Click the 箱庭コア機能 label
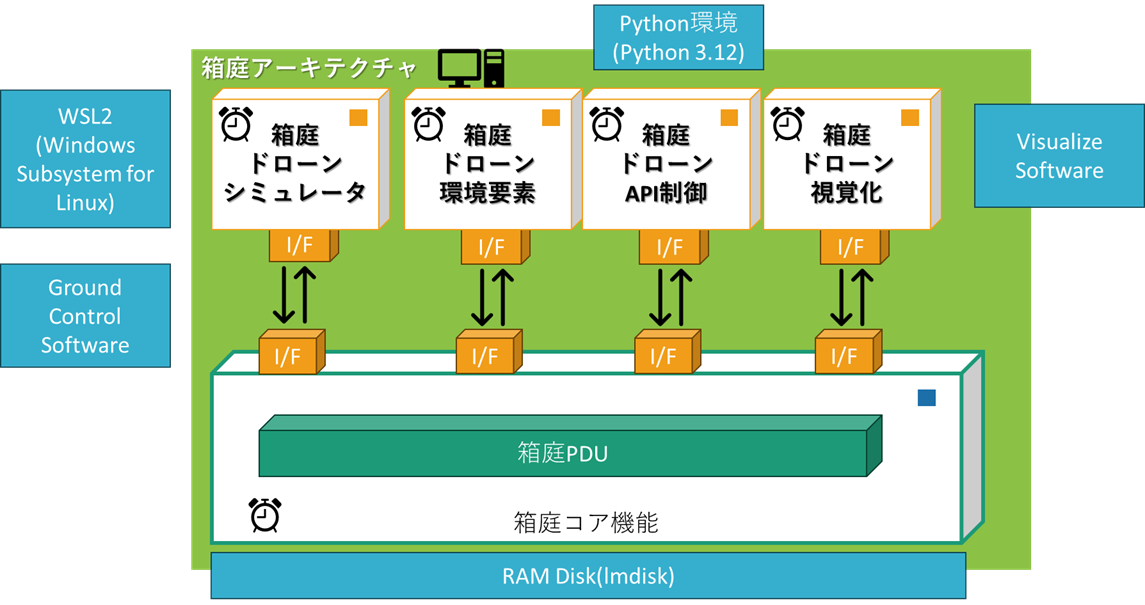 (x=586, y=523)
